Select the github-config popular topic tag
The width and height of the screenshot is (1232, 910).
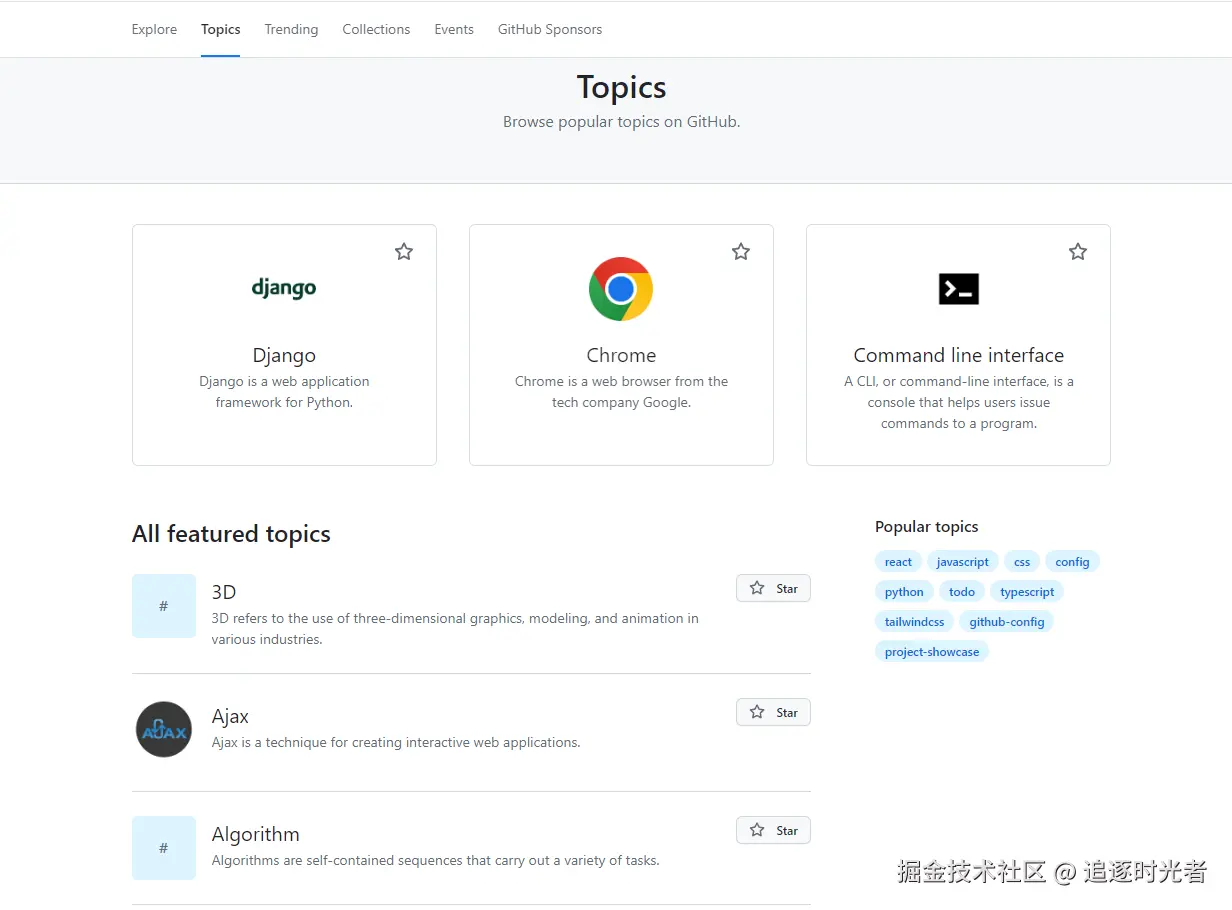[x=1007, y=622]
